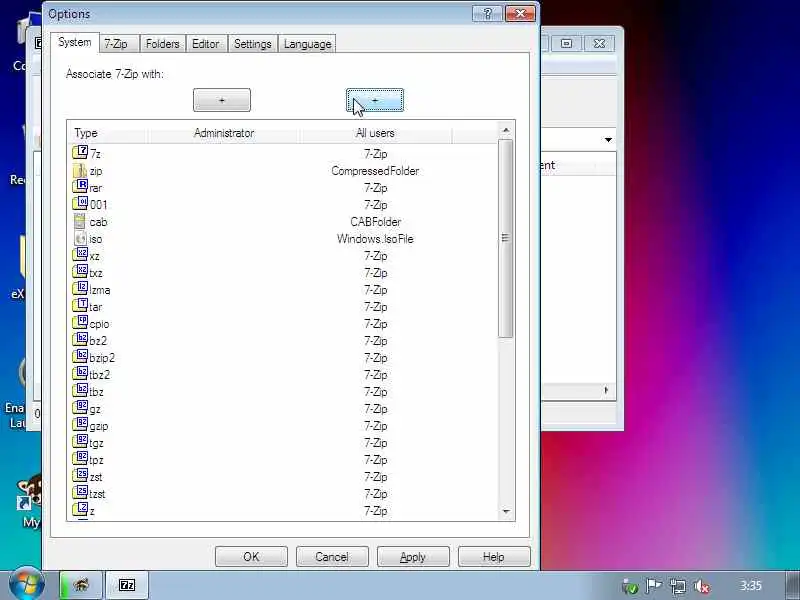Click the 7-Zip taskbar button
This screenshot has height=600, width=800.
tap(127, 585)
